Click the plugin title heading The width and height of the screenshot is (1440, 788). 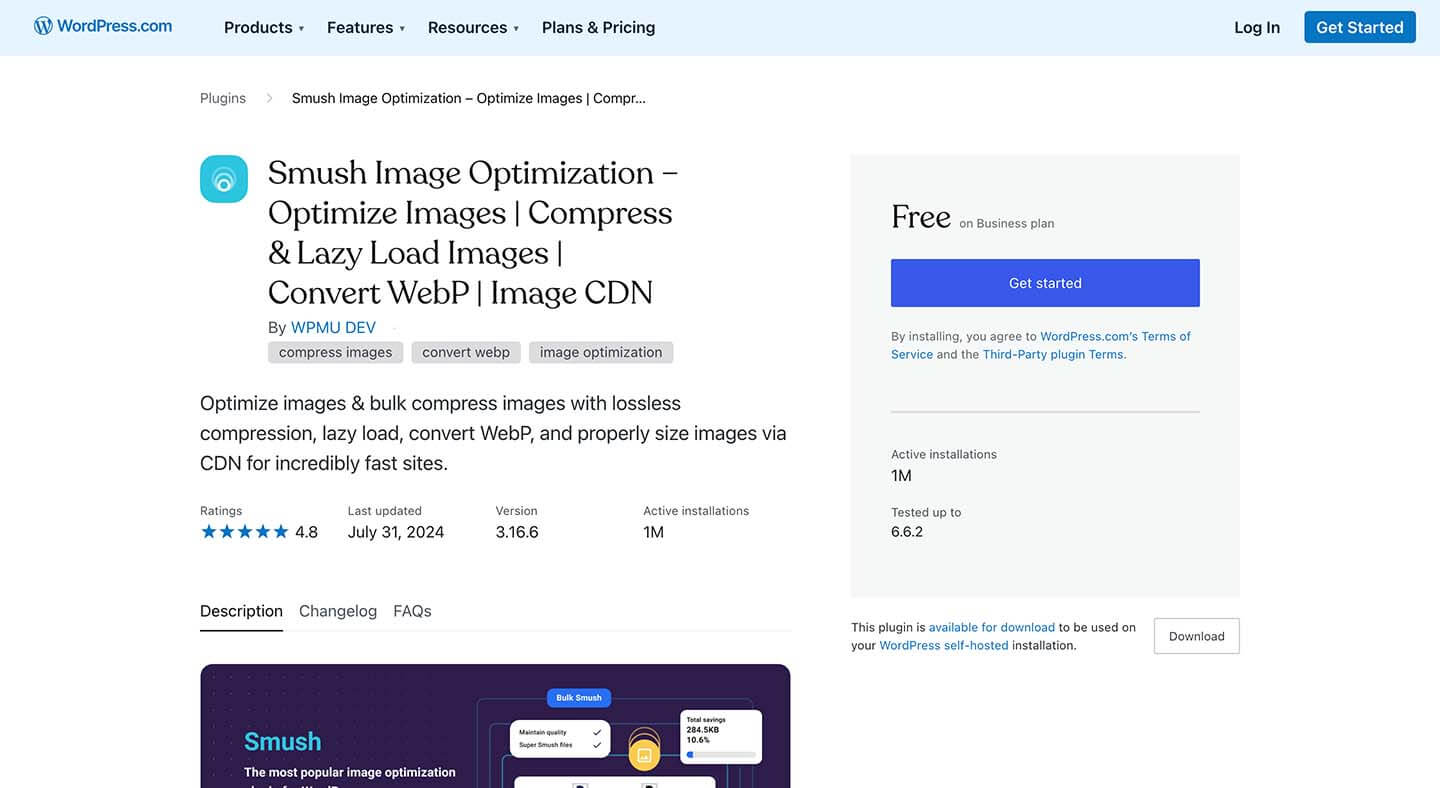coord(473,232)
